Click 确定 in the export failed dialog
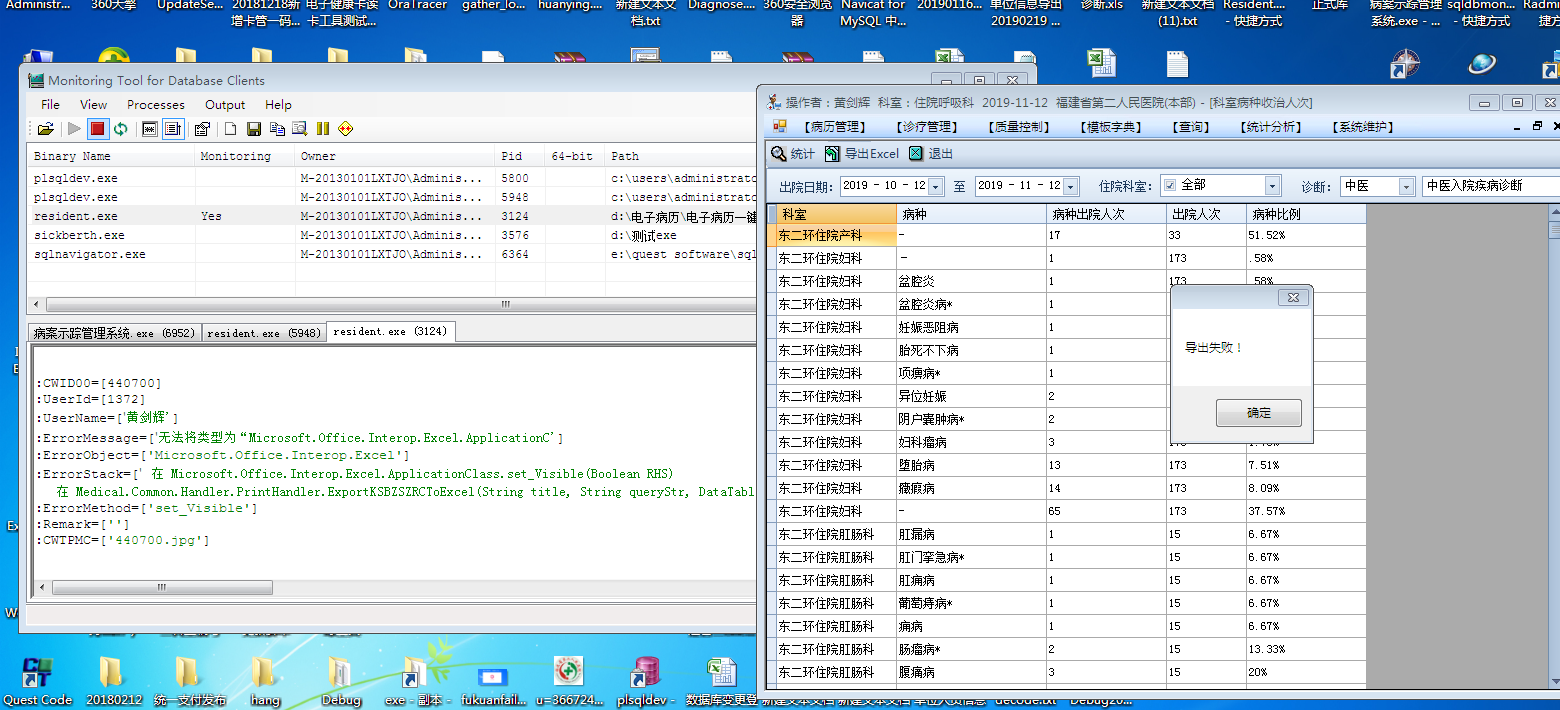Image resolution: width=1560 pixels, height=710 pixels. (x=1258, y=413)
